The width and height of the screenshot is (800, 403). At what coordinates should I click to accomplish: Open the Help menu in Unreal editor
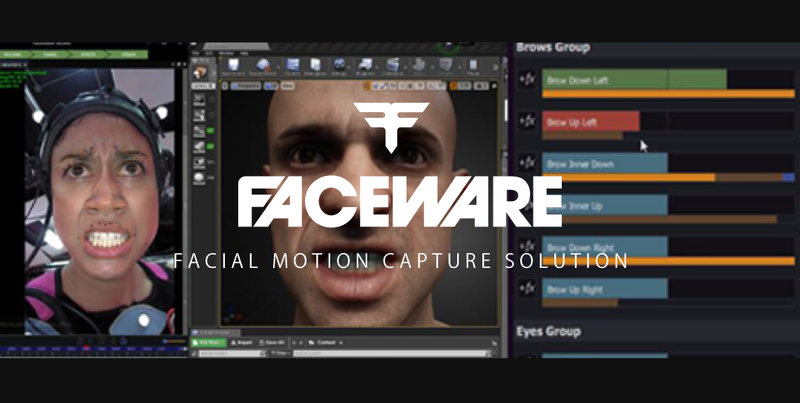(244, 53)
